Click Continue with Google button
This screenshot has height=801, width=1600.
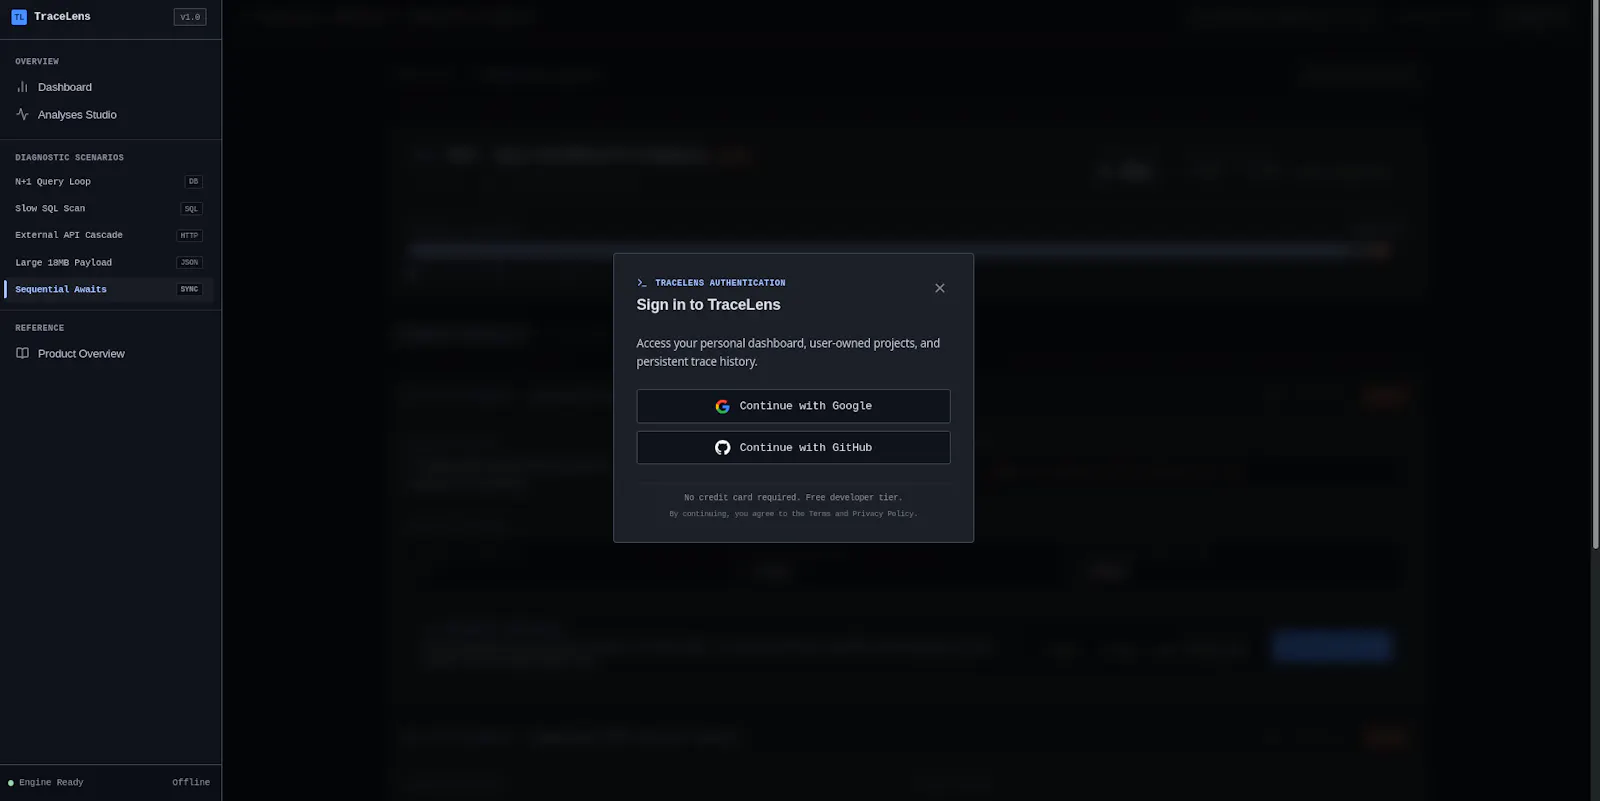point(793,406)
